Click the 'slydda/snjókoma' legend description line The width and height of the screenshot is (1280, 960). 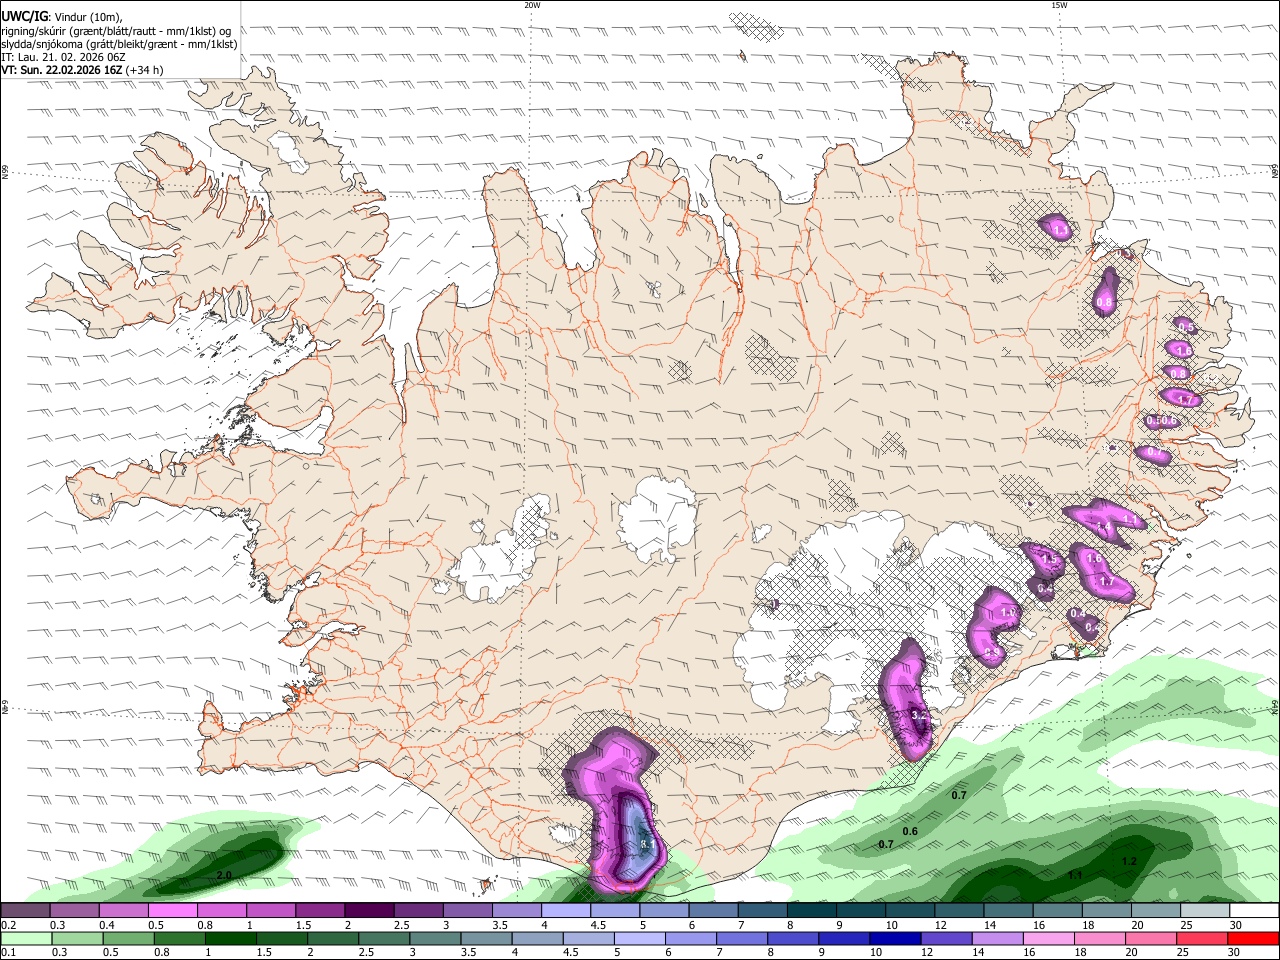(x=119, y=44)
